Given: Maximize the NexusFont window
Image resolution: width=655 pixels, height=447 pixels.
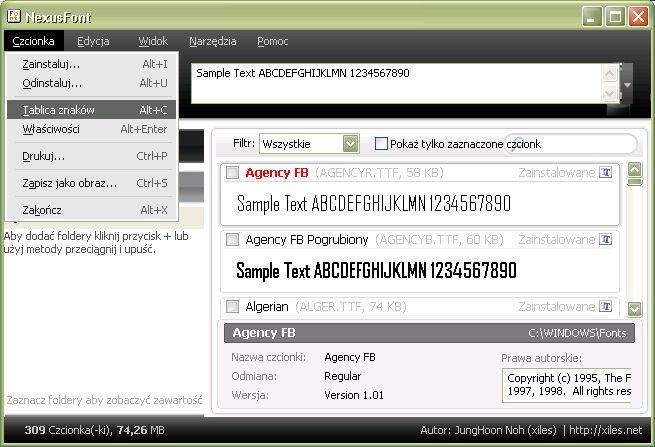Looking at the screenshot, I should click(x=615, y=16).
